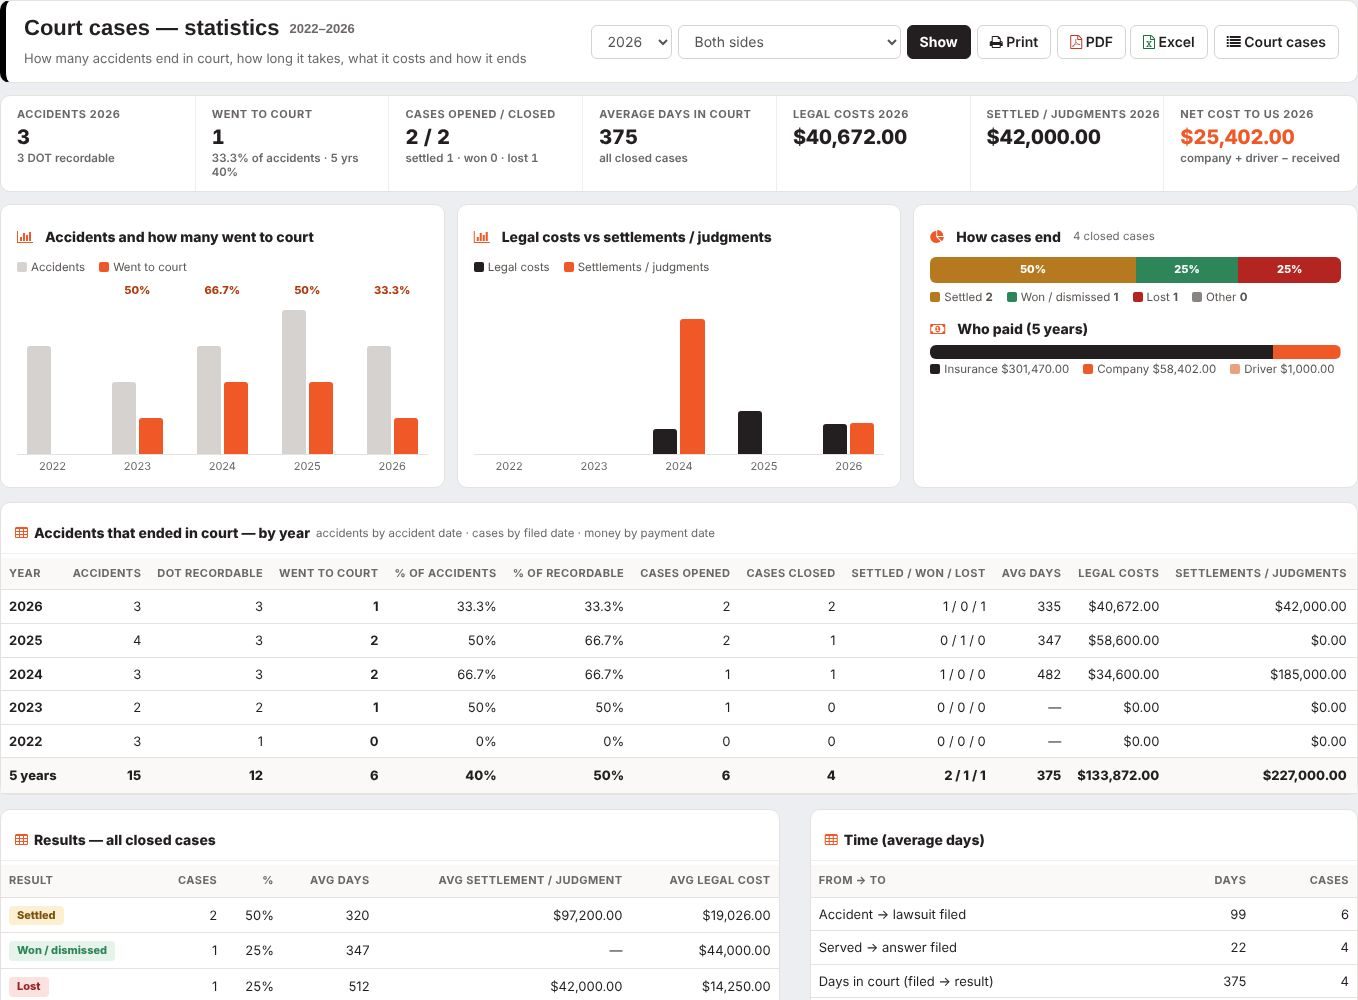Click the Lost result badge
The width and height of the screenshot is (1358, 1000).
(x=29, y=986)
